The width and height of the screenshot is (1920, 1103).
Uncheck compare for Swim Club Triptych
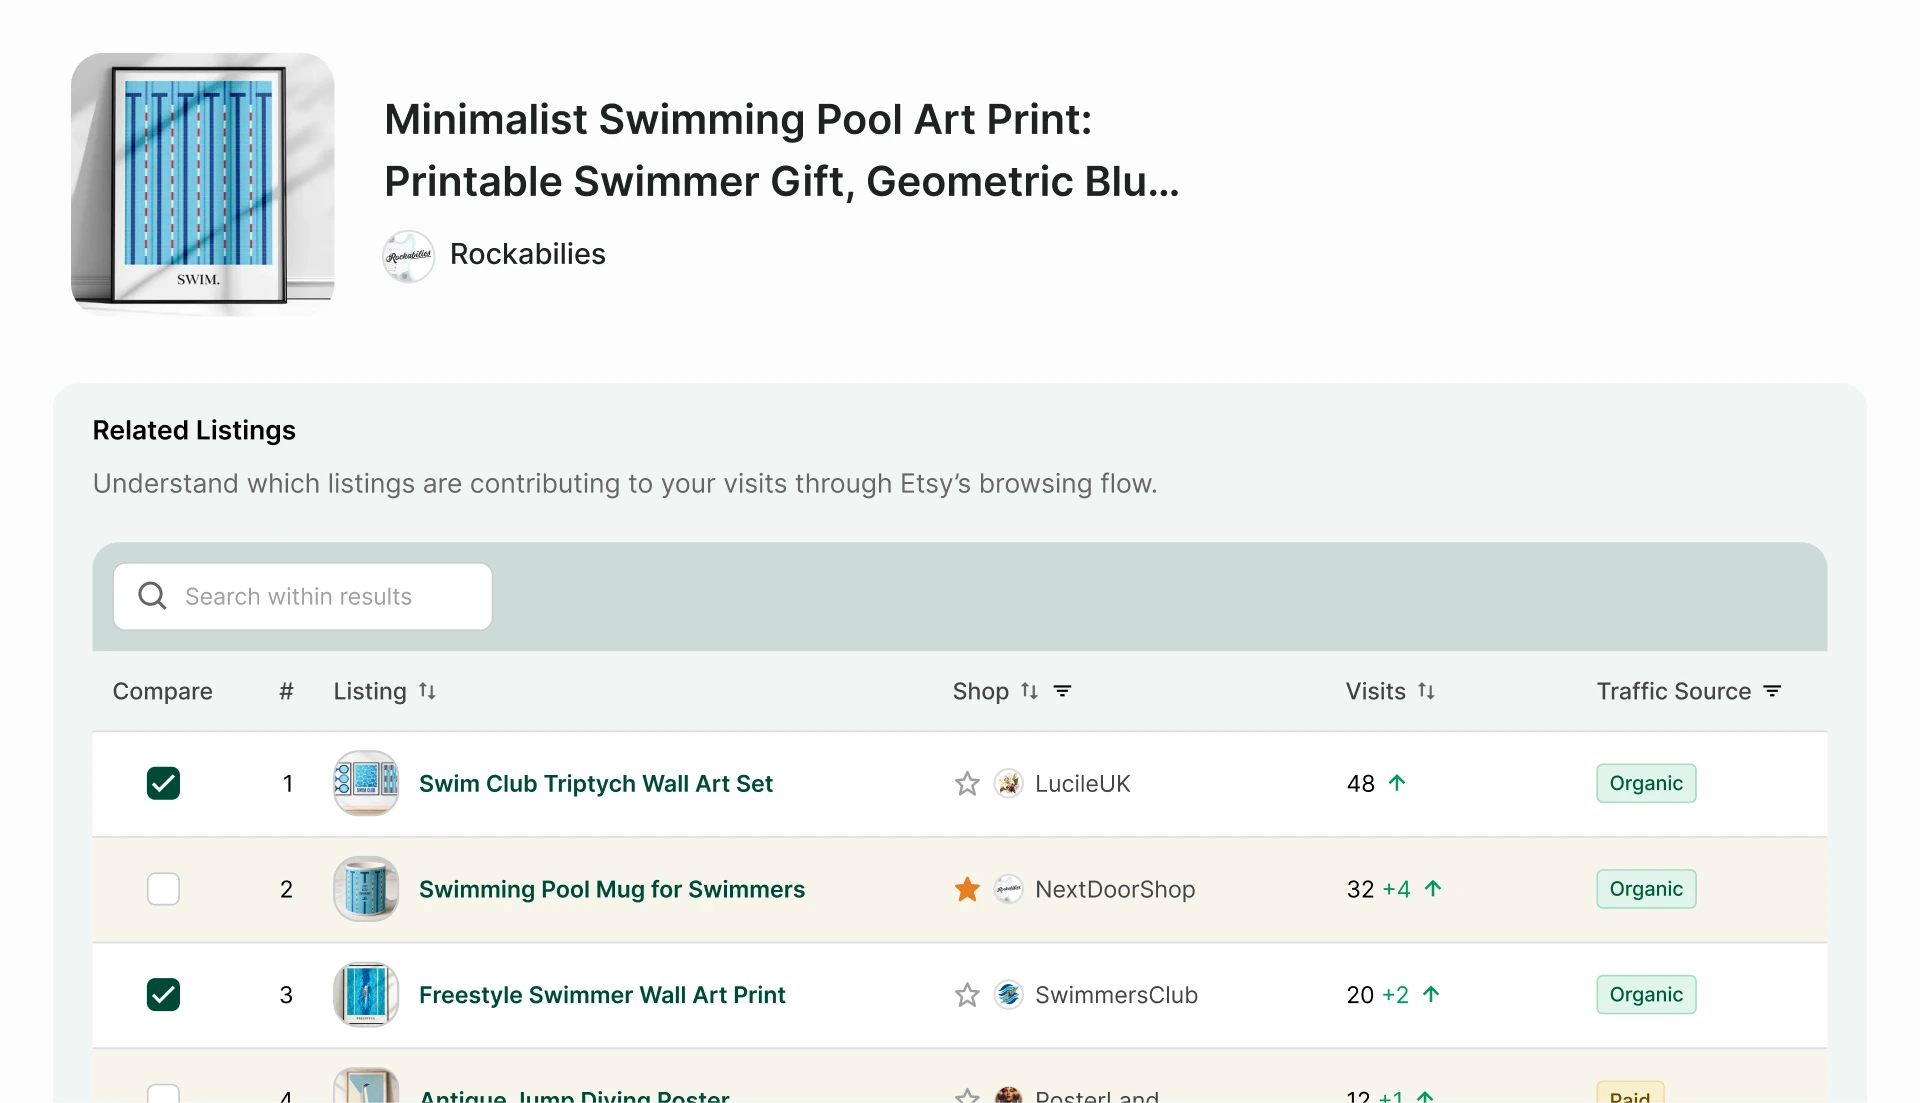pyautogui.click(x=163, y=783)
